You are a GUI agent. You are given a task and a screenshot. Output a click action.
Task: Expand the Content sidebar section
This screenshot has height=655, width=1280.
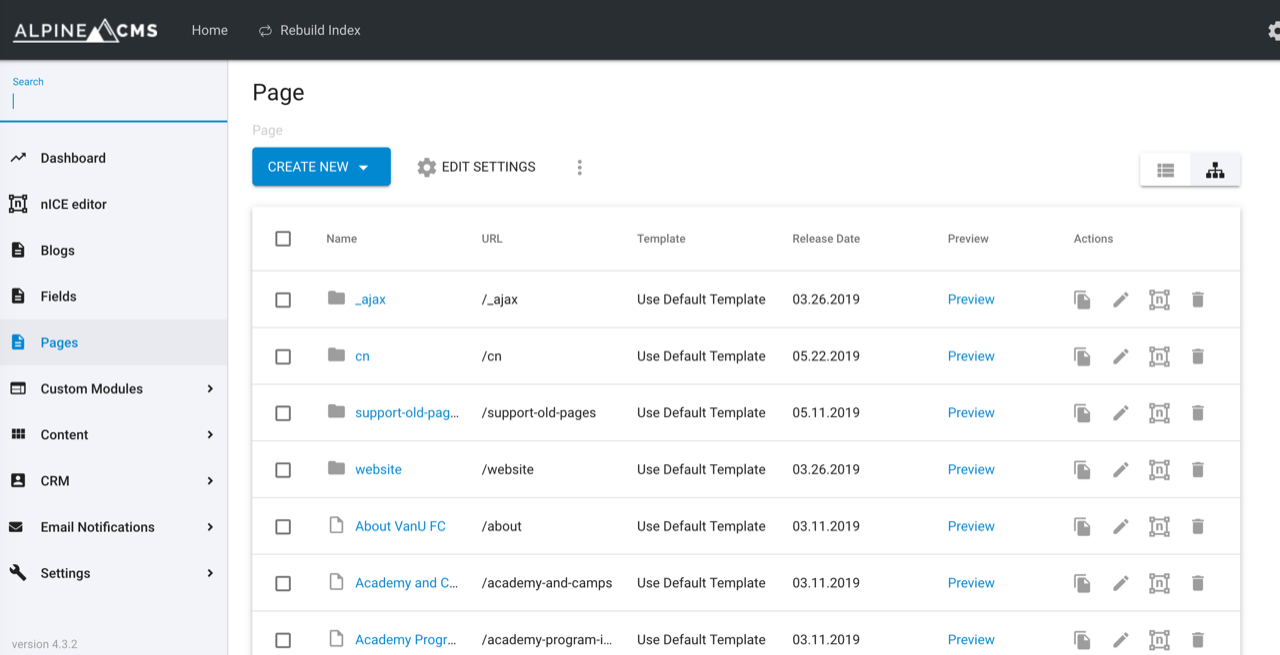point(114,434)
